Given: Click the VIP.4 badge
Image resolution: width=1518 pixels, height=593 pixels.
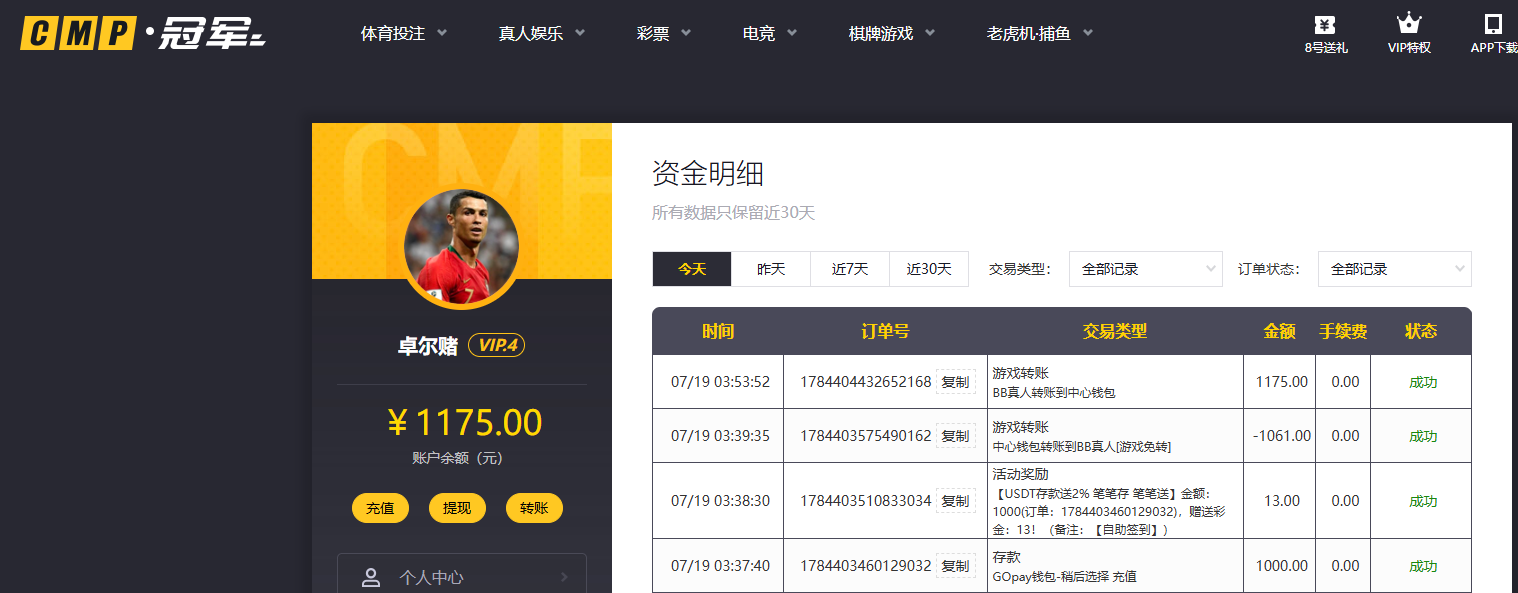Looking at the screenshot, I should coord(496,345).
